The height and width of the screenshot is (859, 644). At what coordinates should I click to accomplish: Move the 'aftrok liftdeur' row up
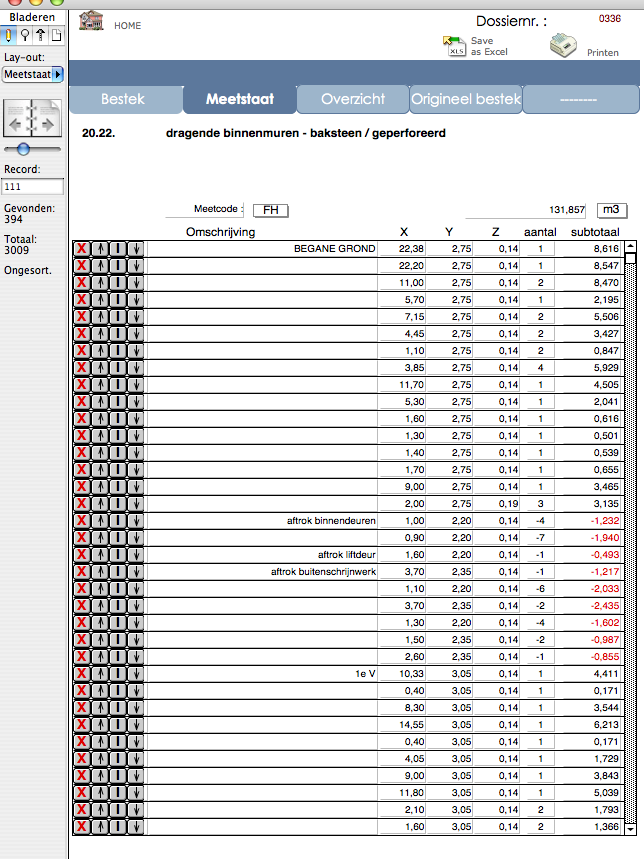pos(100,555)
